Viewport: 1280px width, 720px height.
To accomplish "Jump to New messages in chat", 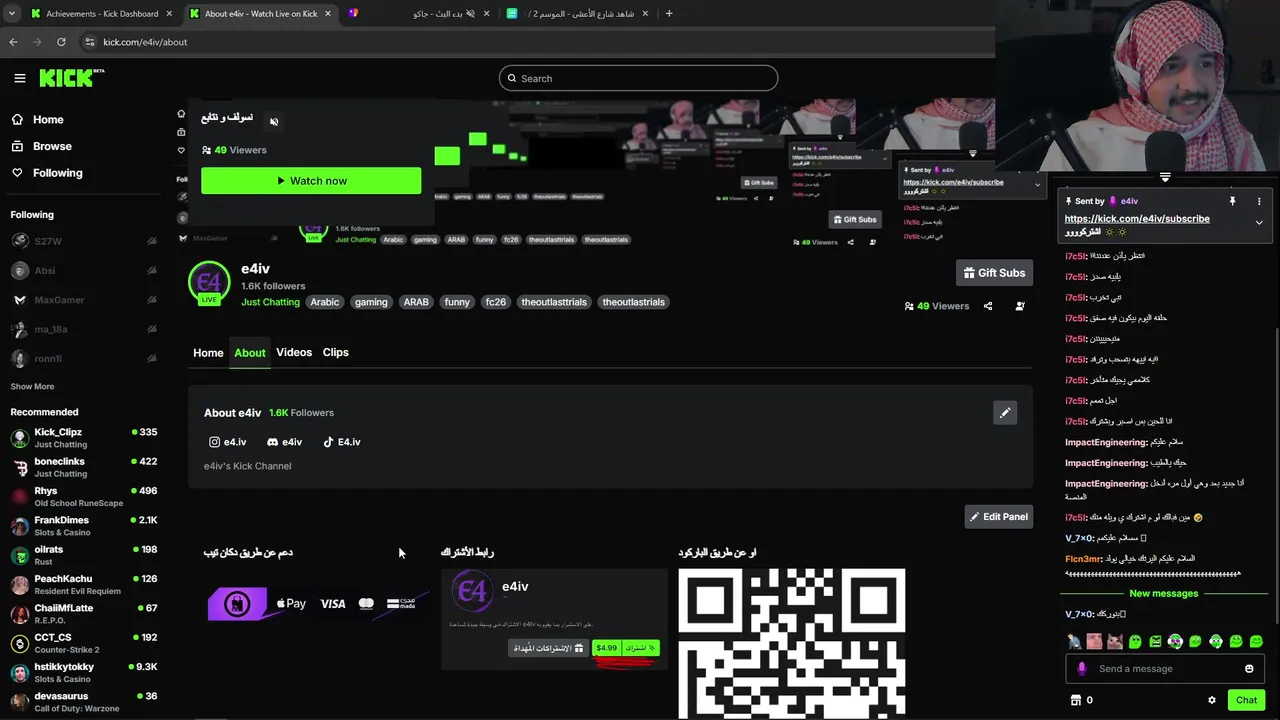I will tap(1163, 594).
